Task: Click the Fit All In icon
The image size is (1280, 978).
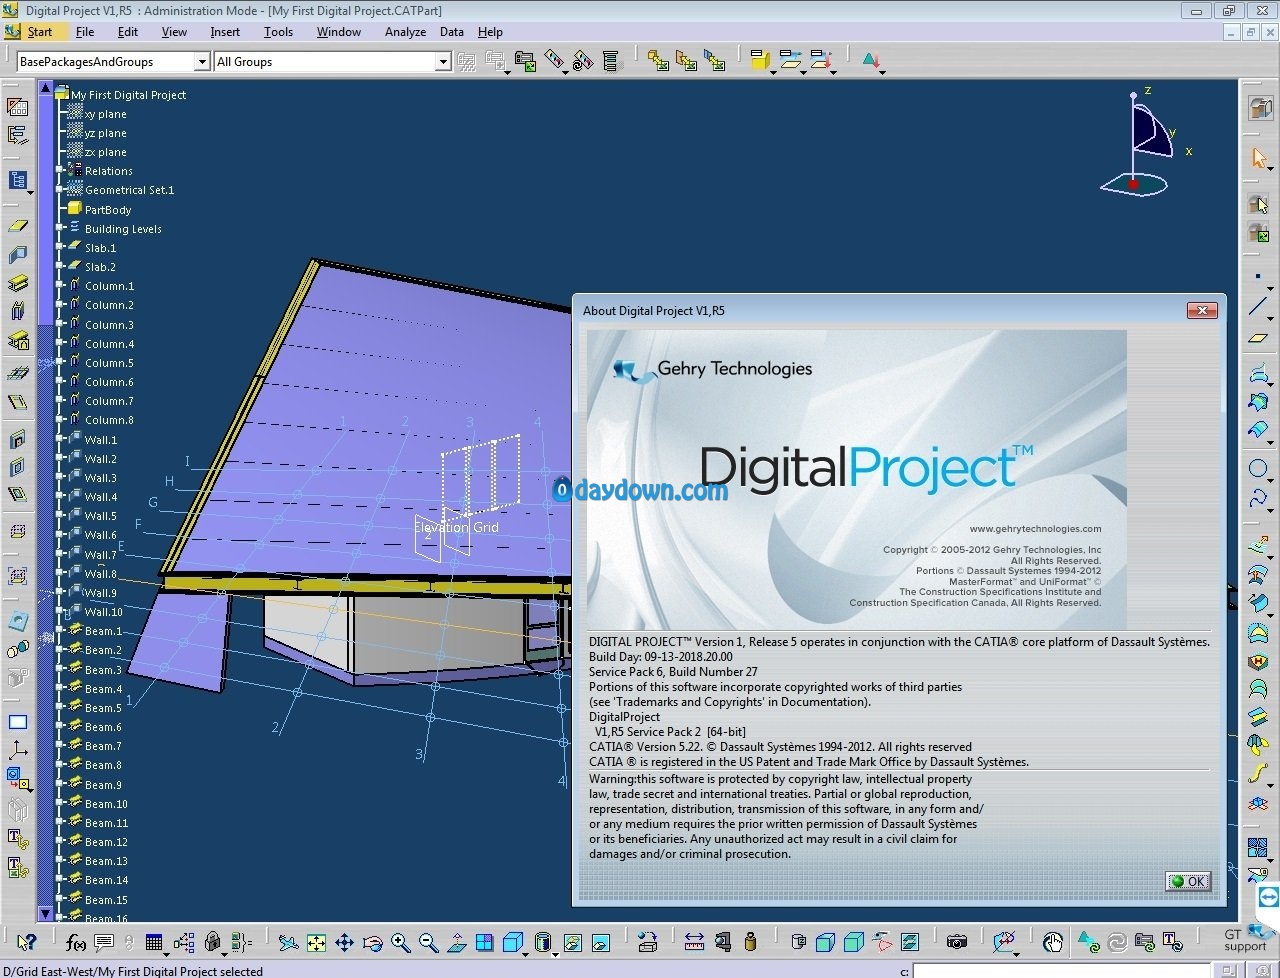Action: [x=316, y=942]
